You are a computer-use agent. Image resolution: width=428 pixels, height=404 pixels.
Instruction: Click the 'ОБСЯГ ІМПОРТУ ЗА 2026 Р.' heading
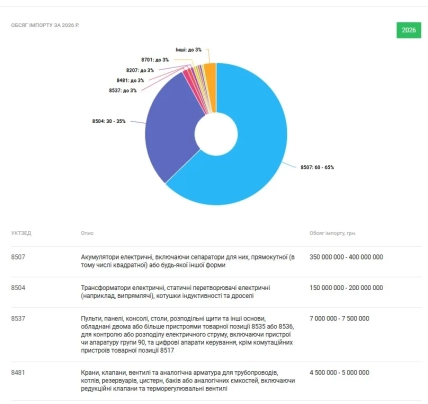click(45, 25)
